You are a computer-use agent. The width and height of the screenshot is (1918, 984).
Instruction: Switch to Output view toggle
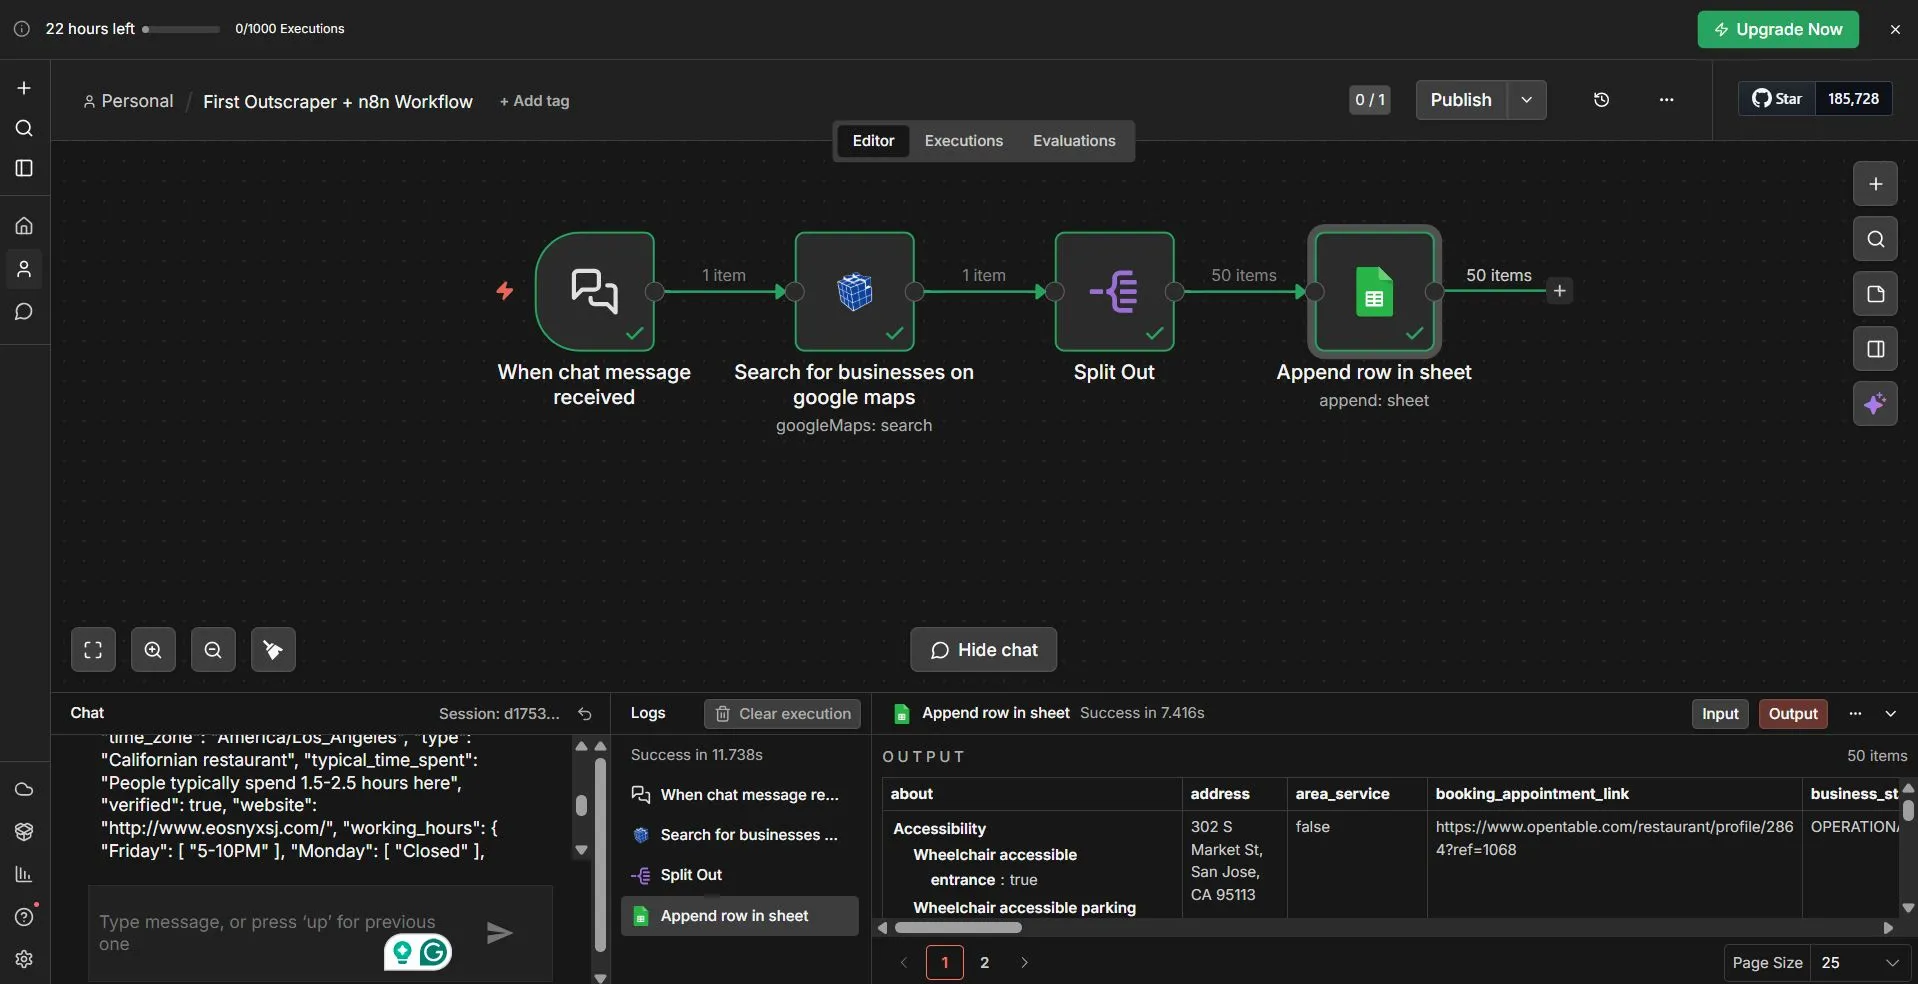pyautogui.click(x=1793, y=714)
